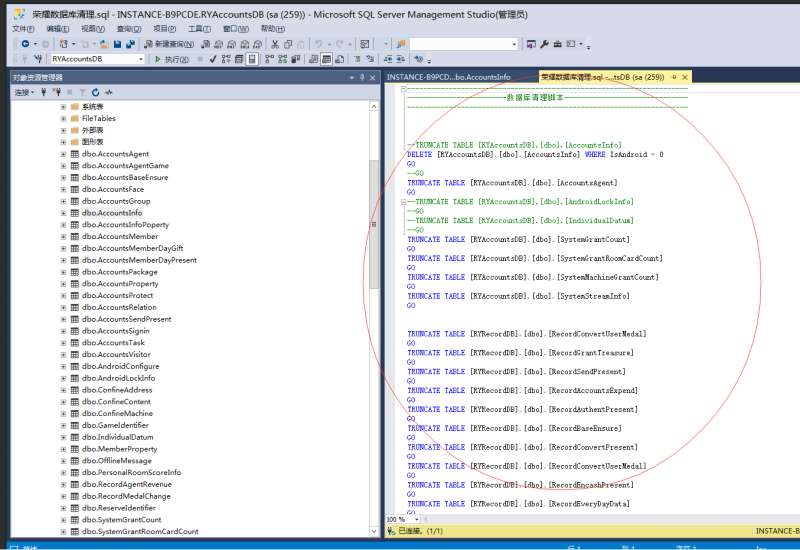The height and width of the screenshot is (550, 800).
Task: Toggle the IntelliSense enabled button
Action: [252, 59]
